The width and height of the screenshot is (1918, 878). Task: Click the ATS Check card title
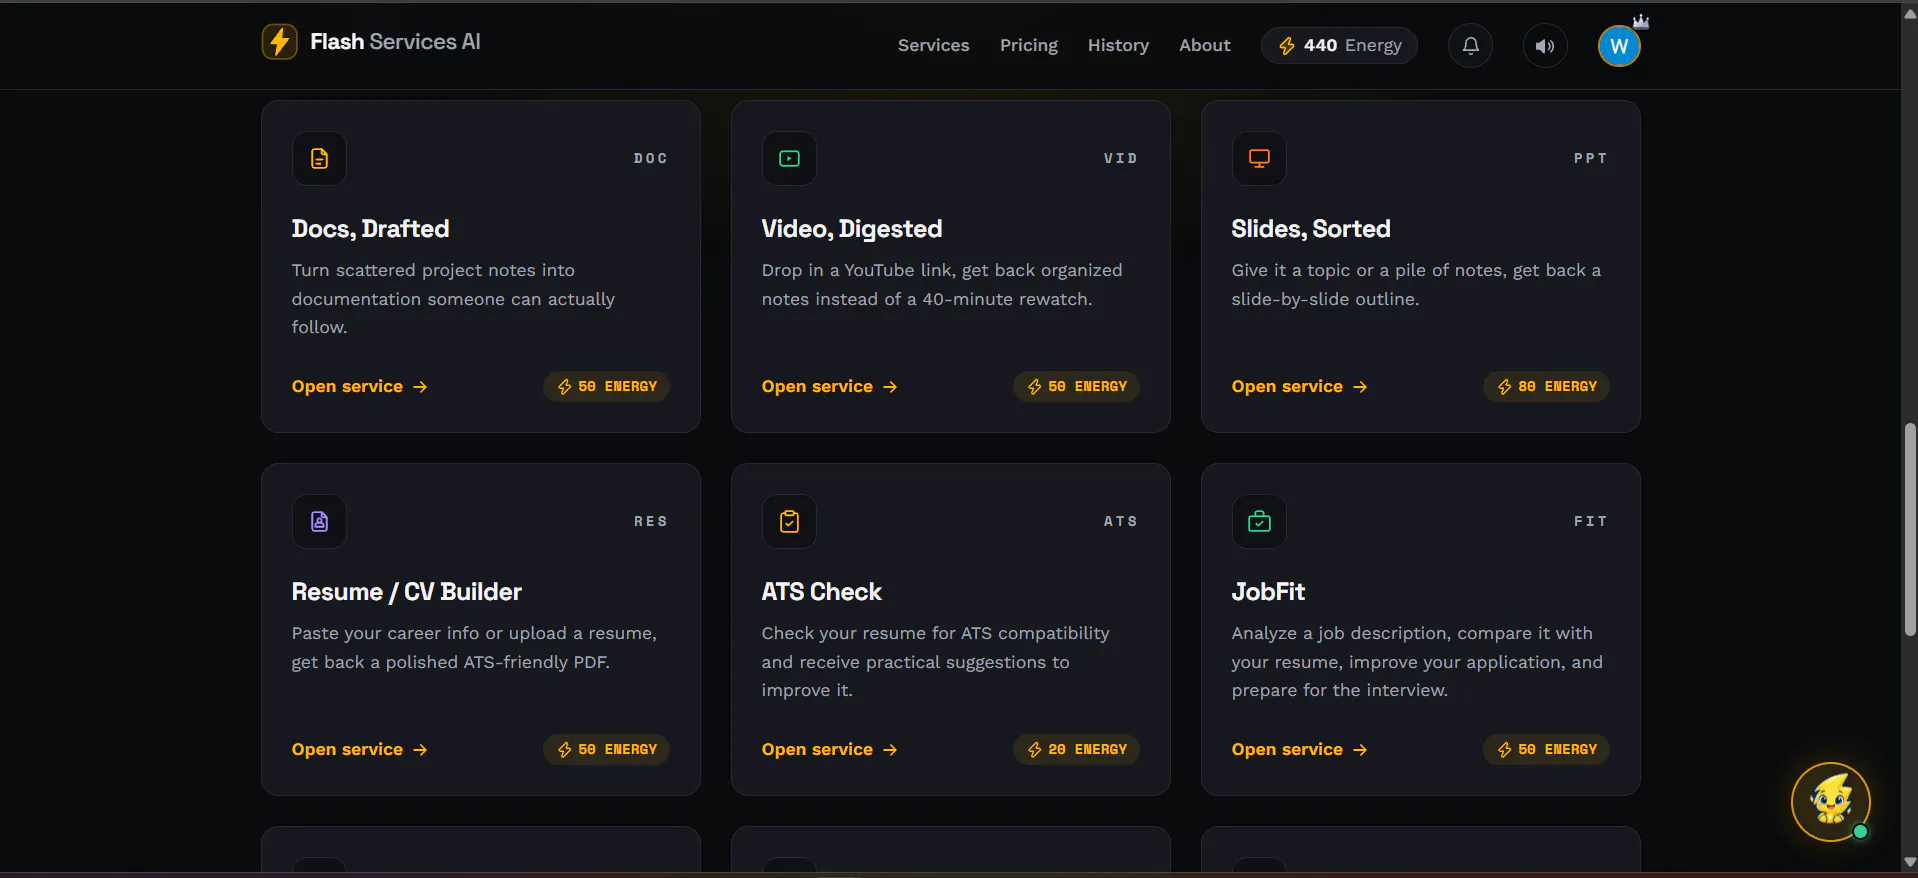(x=822, y=592)
